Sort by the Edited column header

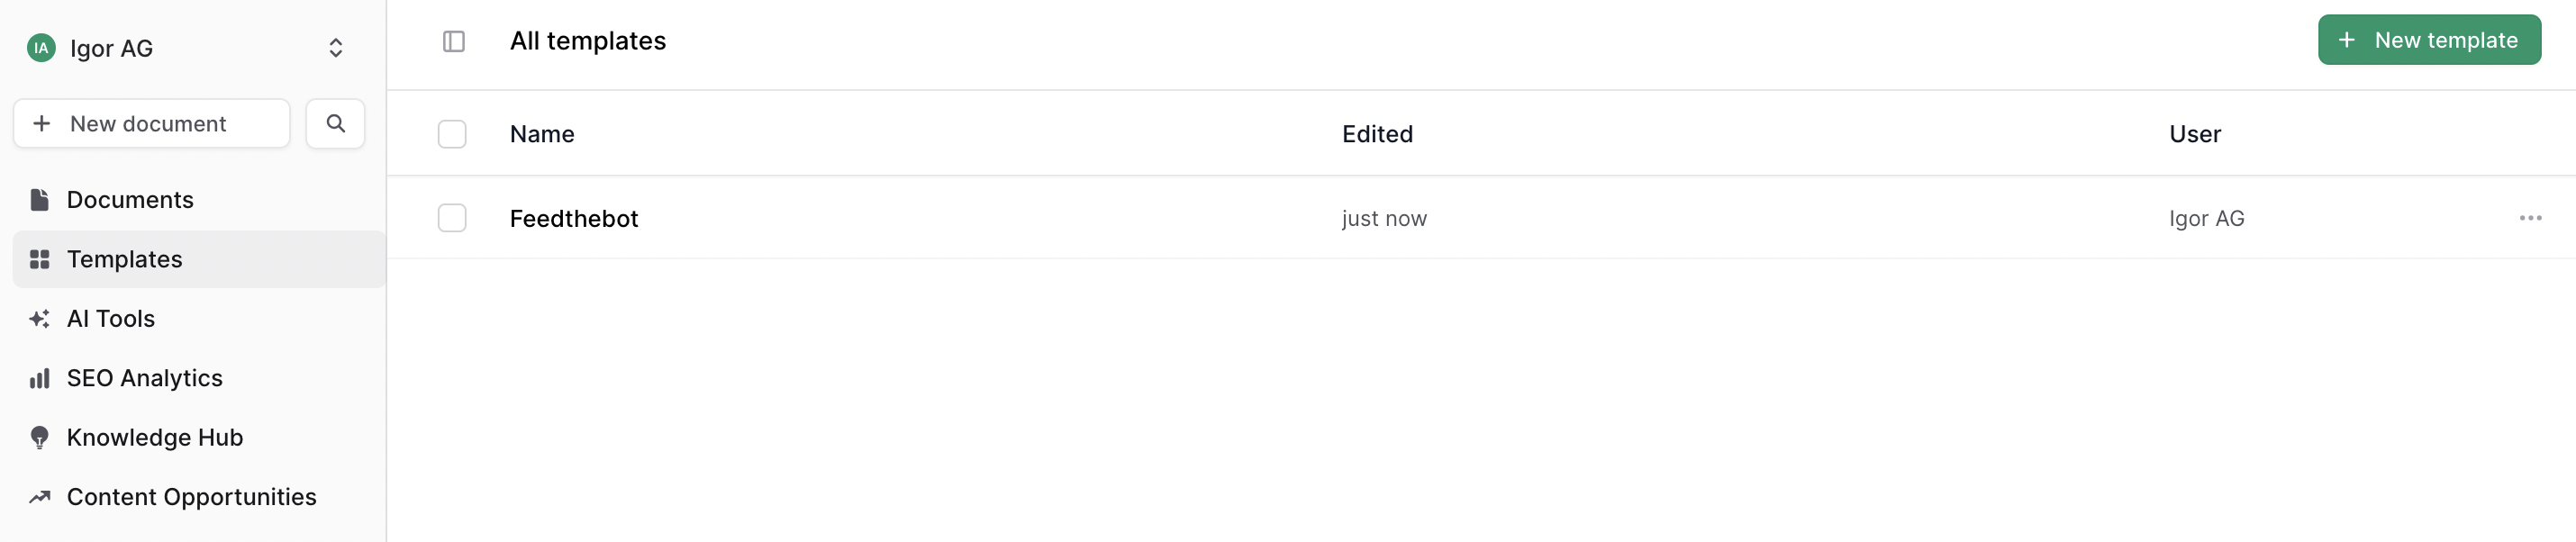point(1377,134)
